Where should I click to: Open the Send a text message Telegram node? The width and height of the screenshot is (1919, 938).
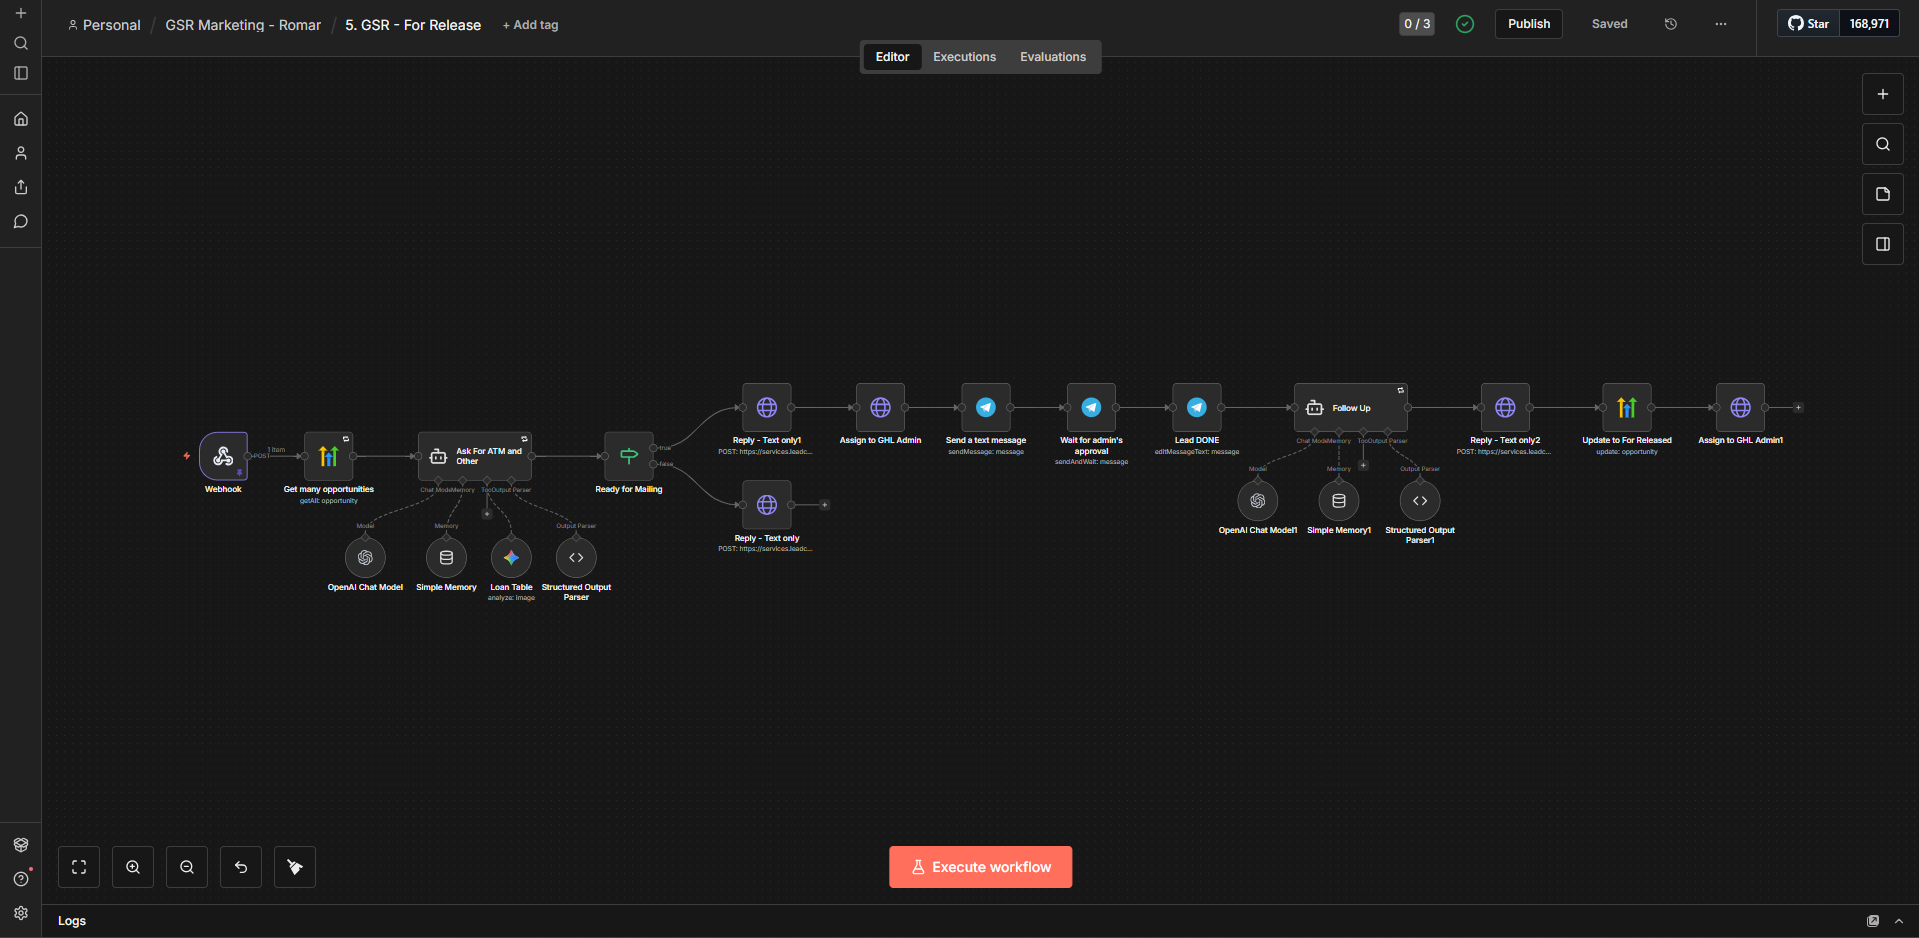(x=986, y=407)
